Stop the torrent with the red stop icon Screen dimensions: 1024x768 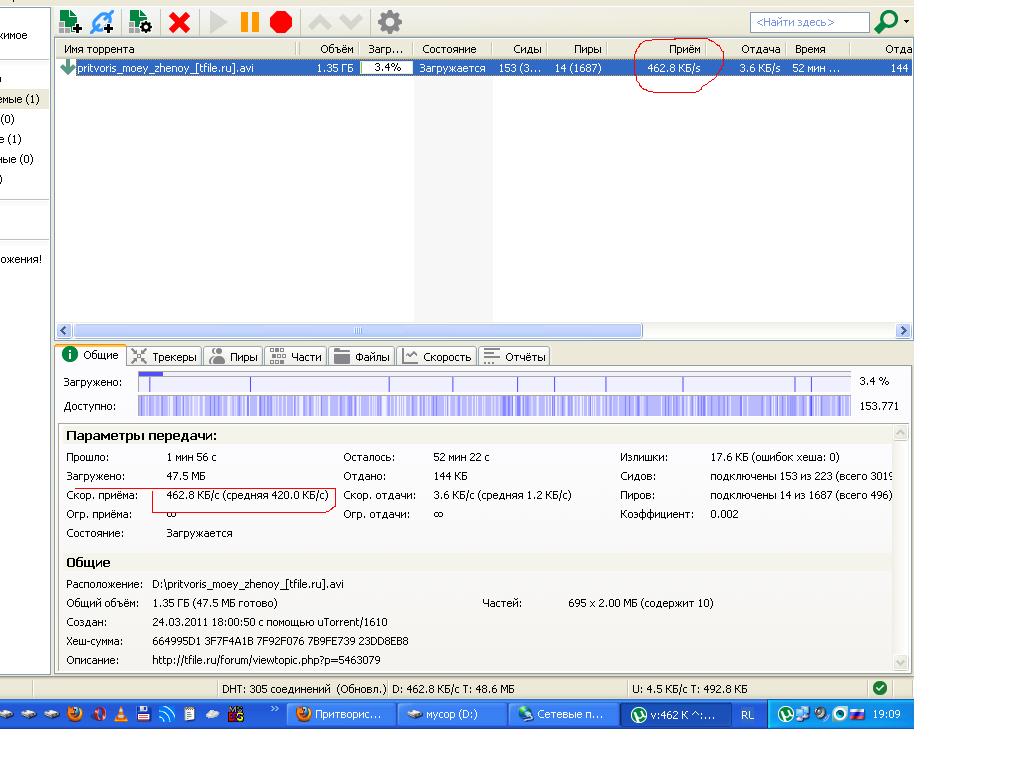pyautogui.click(x=281, y=21)
